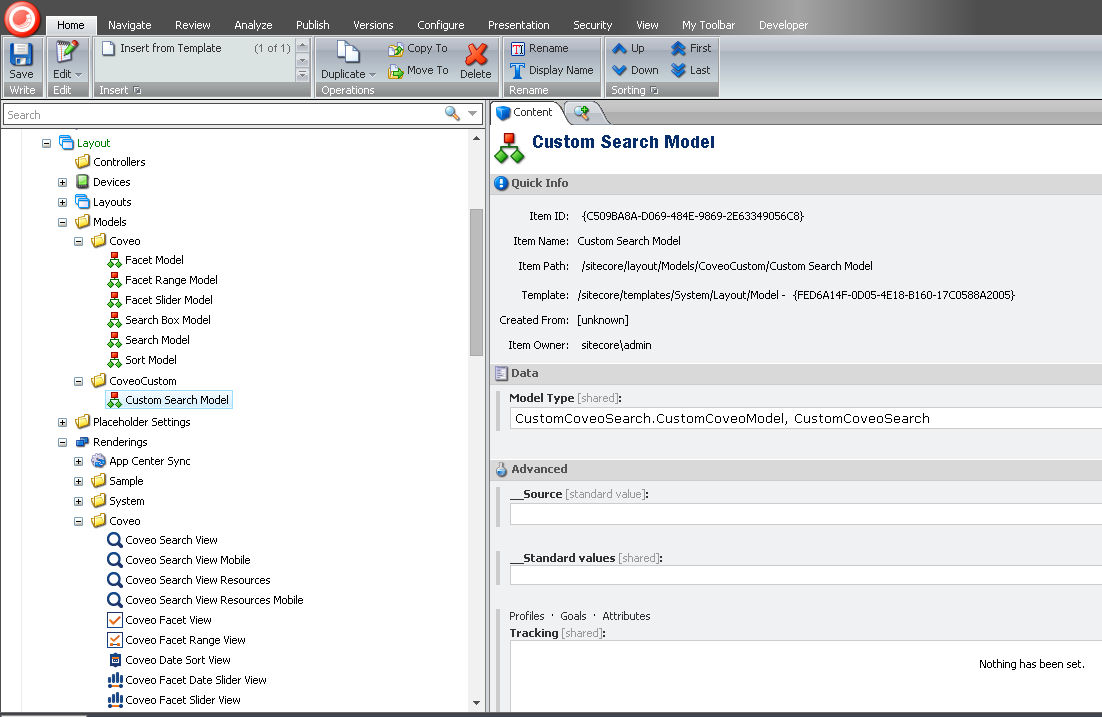Collapse the Renderings node

coord(63,443)
